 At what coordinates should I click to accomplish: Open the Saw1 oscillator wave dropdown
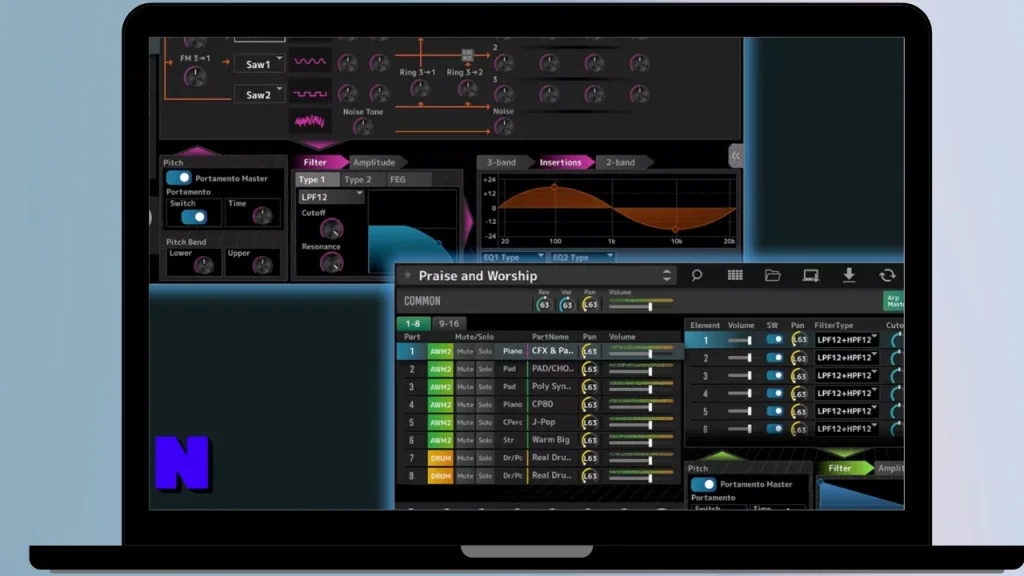(x=259, y=64)
